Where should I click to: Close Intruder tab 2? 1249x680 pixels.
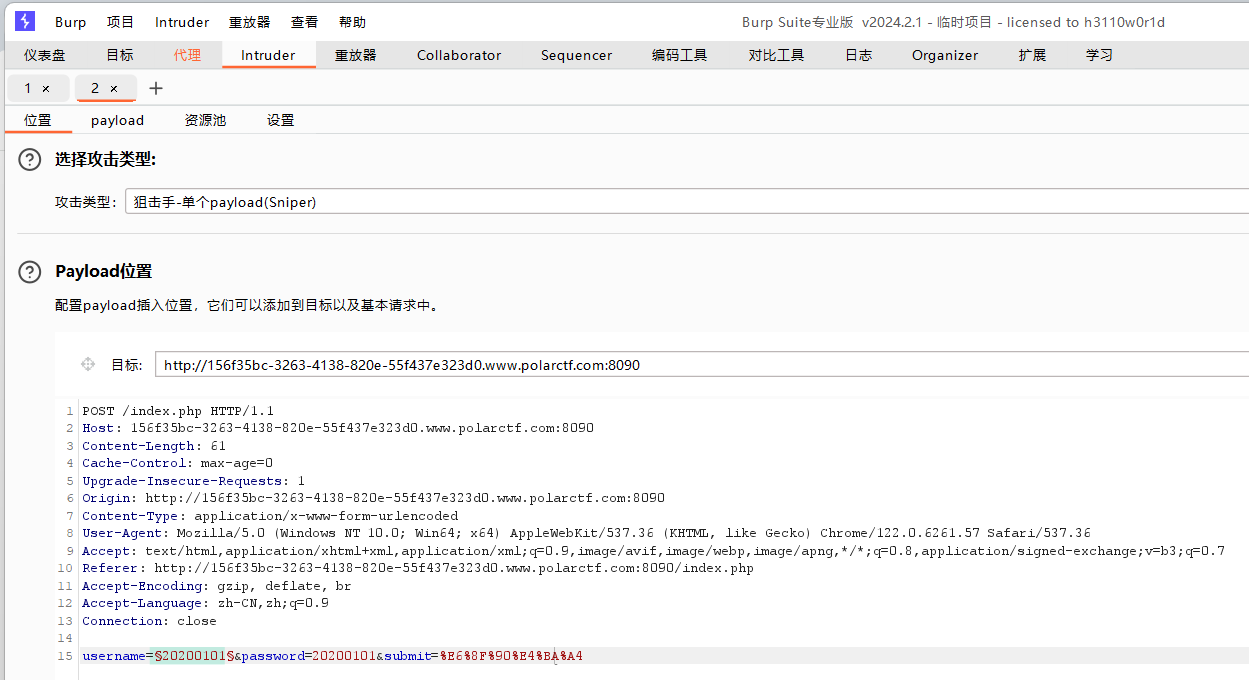[114, 89]
